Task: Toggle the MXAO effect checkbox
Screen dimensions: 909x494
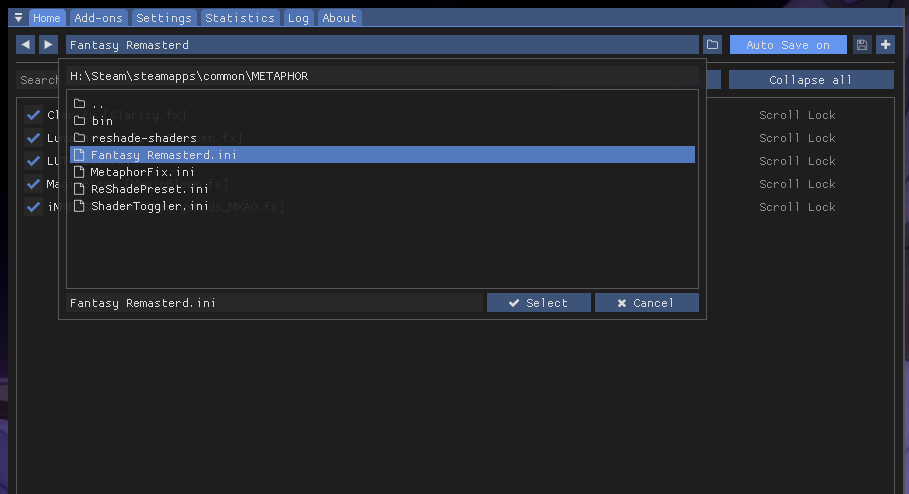Action: (33, 207)
